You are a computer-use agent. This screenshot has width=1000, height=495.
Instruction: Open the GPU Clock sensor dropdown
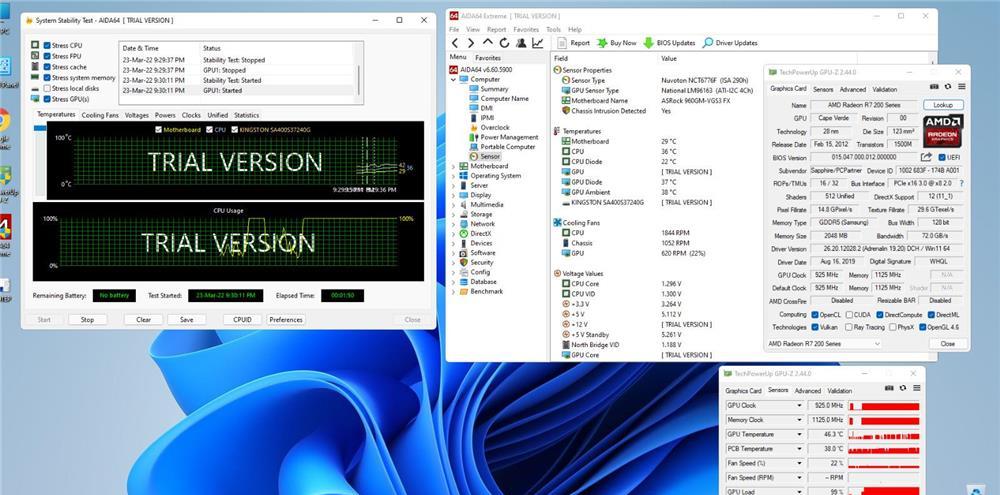pyautogui.click(x=798, y=406)
